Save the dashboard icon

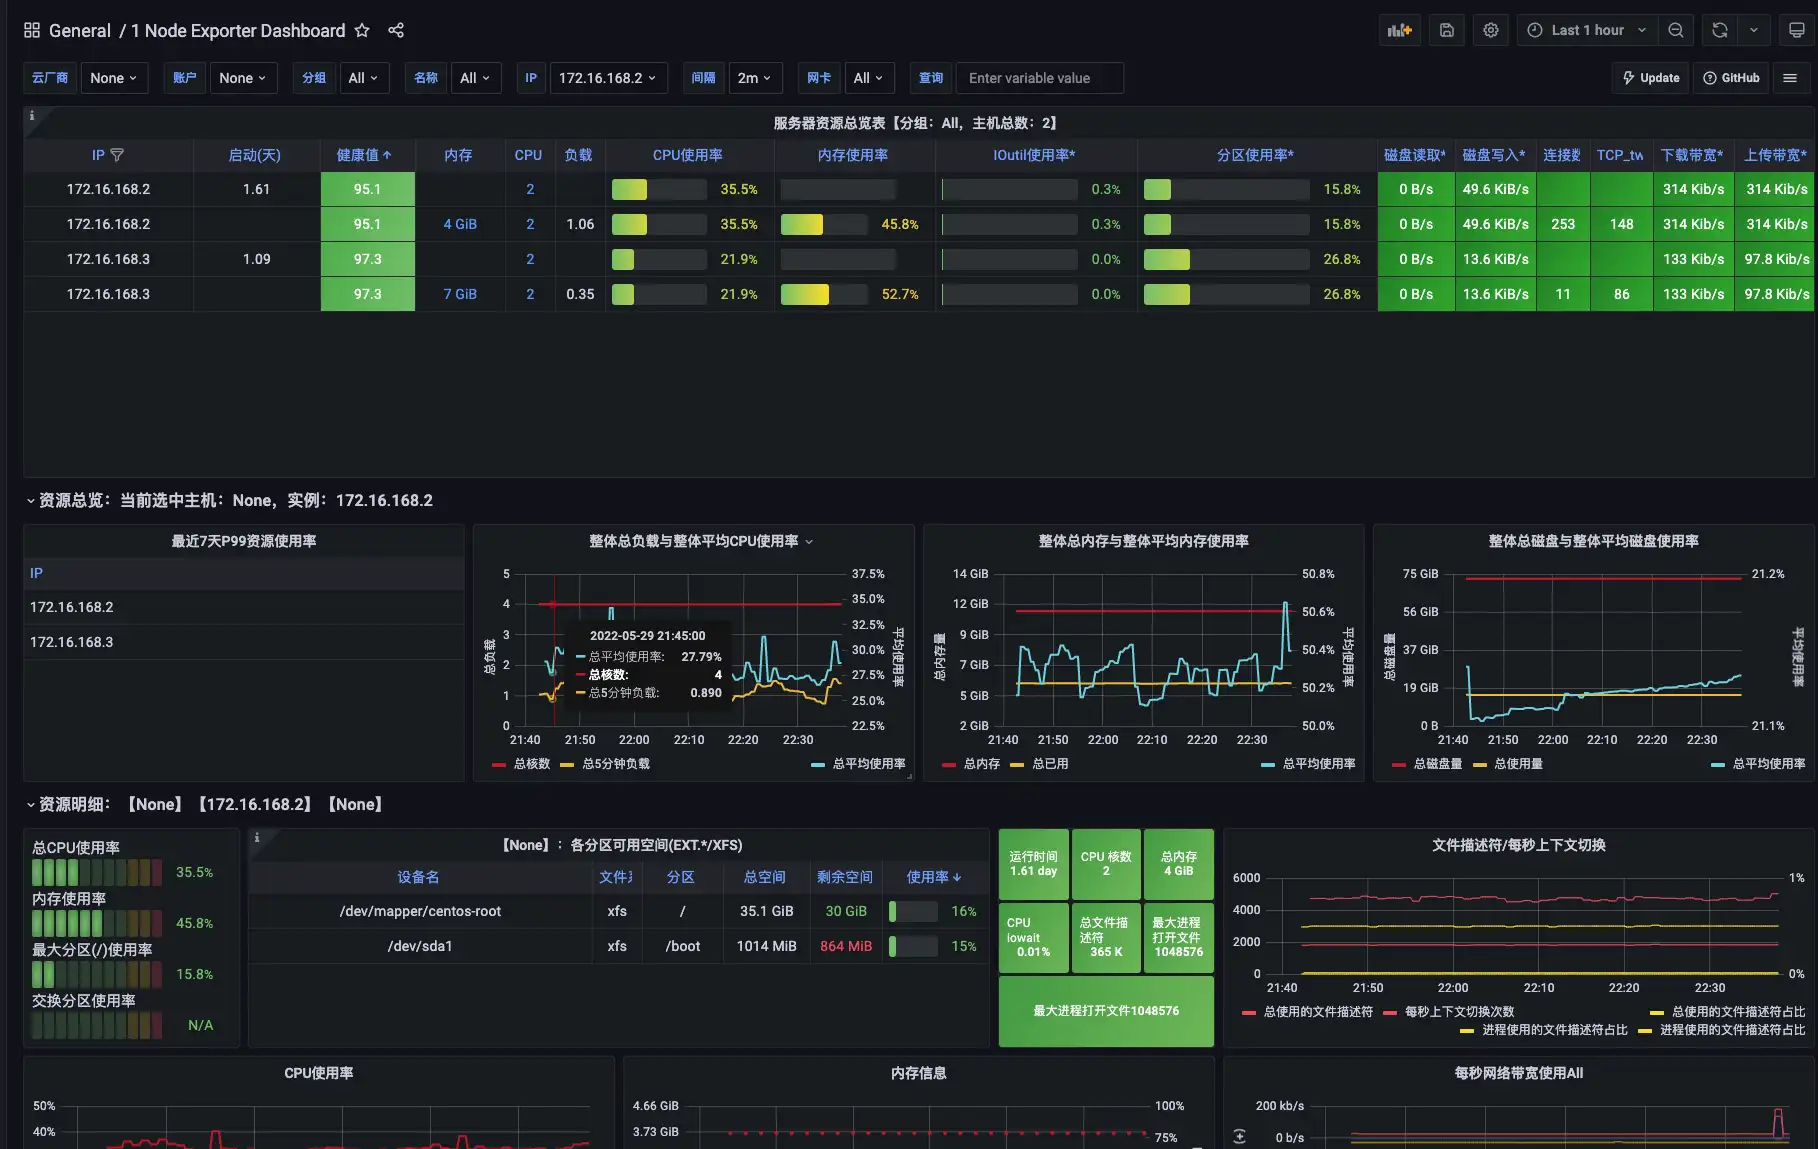(1447, 30)
